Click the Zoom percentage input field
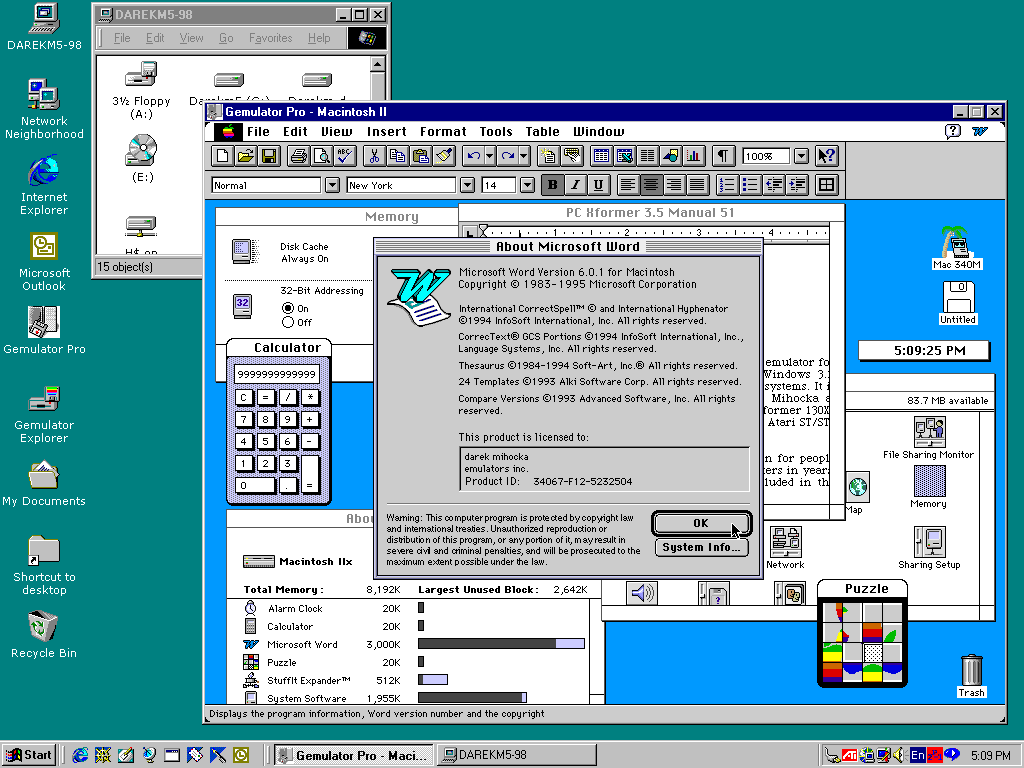The width and height of the screenshot is (1024, 768). [x=767, y=156]
